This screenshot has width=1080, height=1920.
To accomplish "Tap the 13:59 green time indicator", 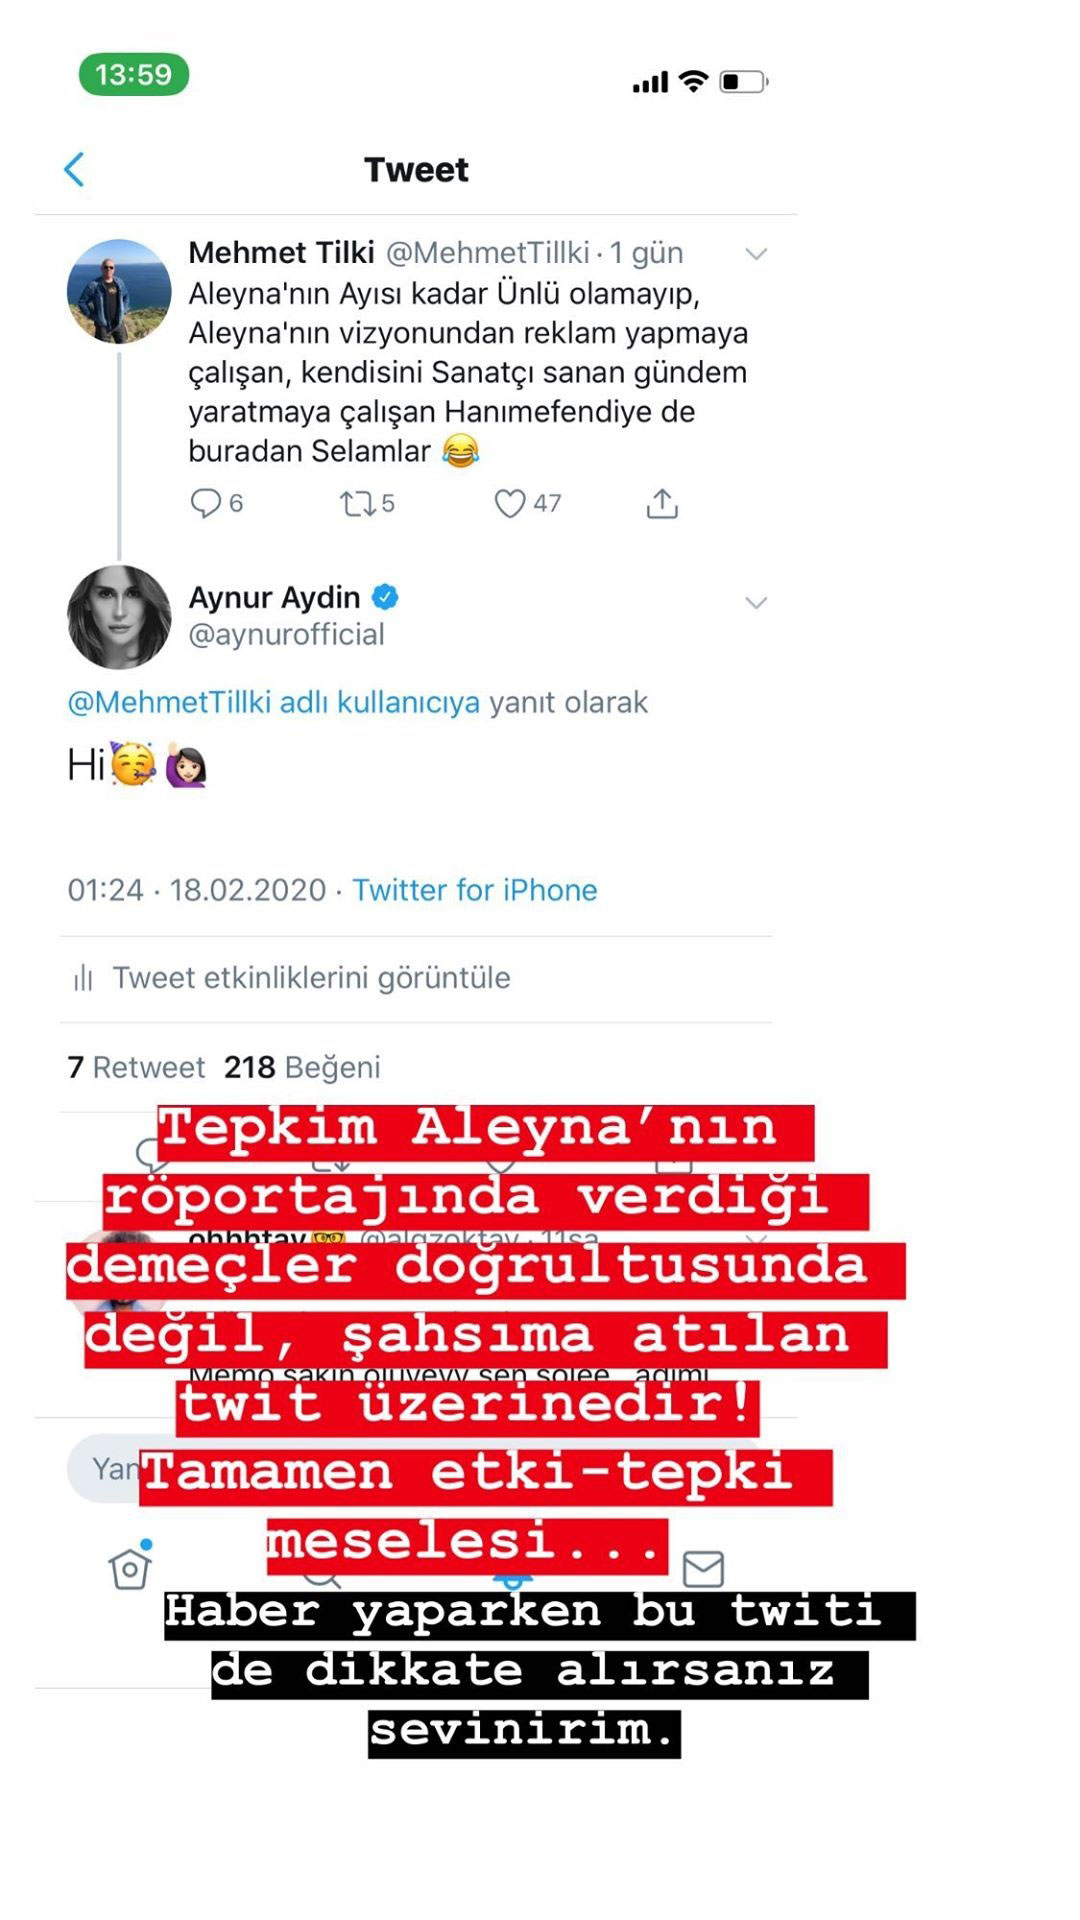I will pyautogui.click(x=134, y=74).
